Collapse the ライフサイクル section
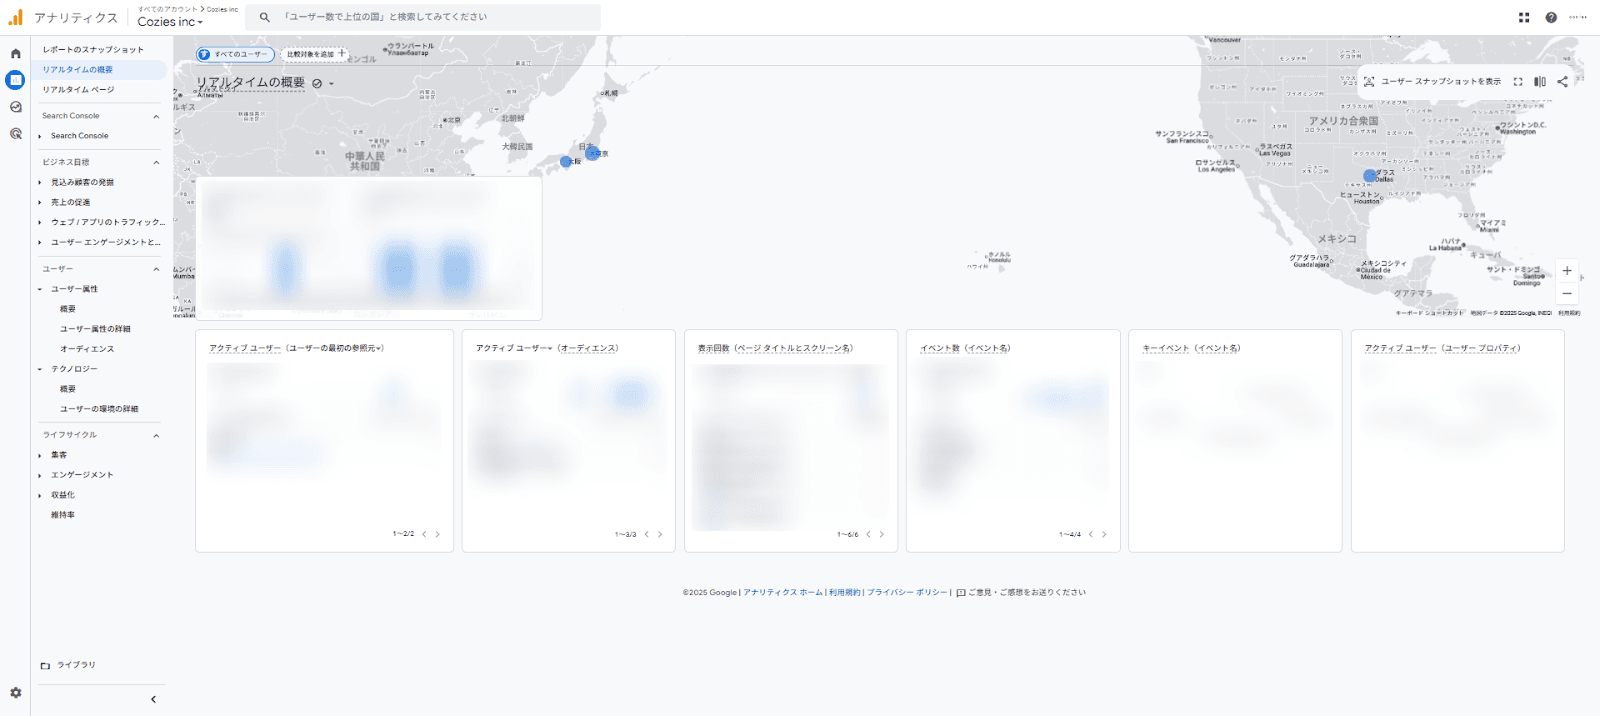Viewport: 1600px width, 716px height. (156, 435)
